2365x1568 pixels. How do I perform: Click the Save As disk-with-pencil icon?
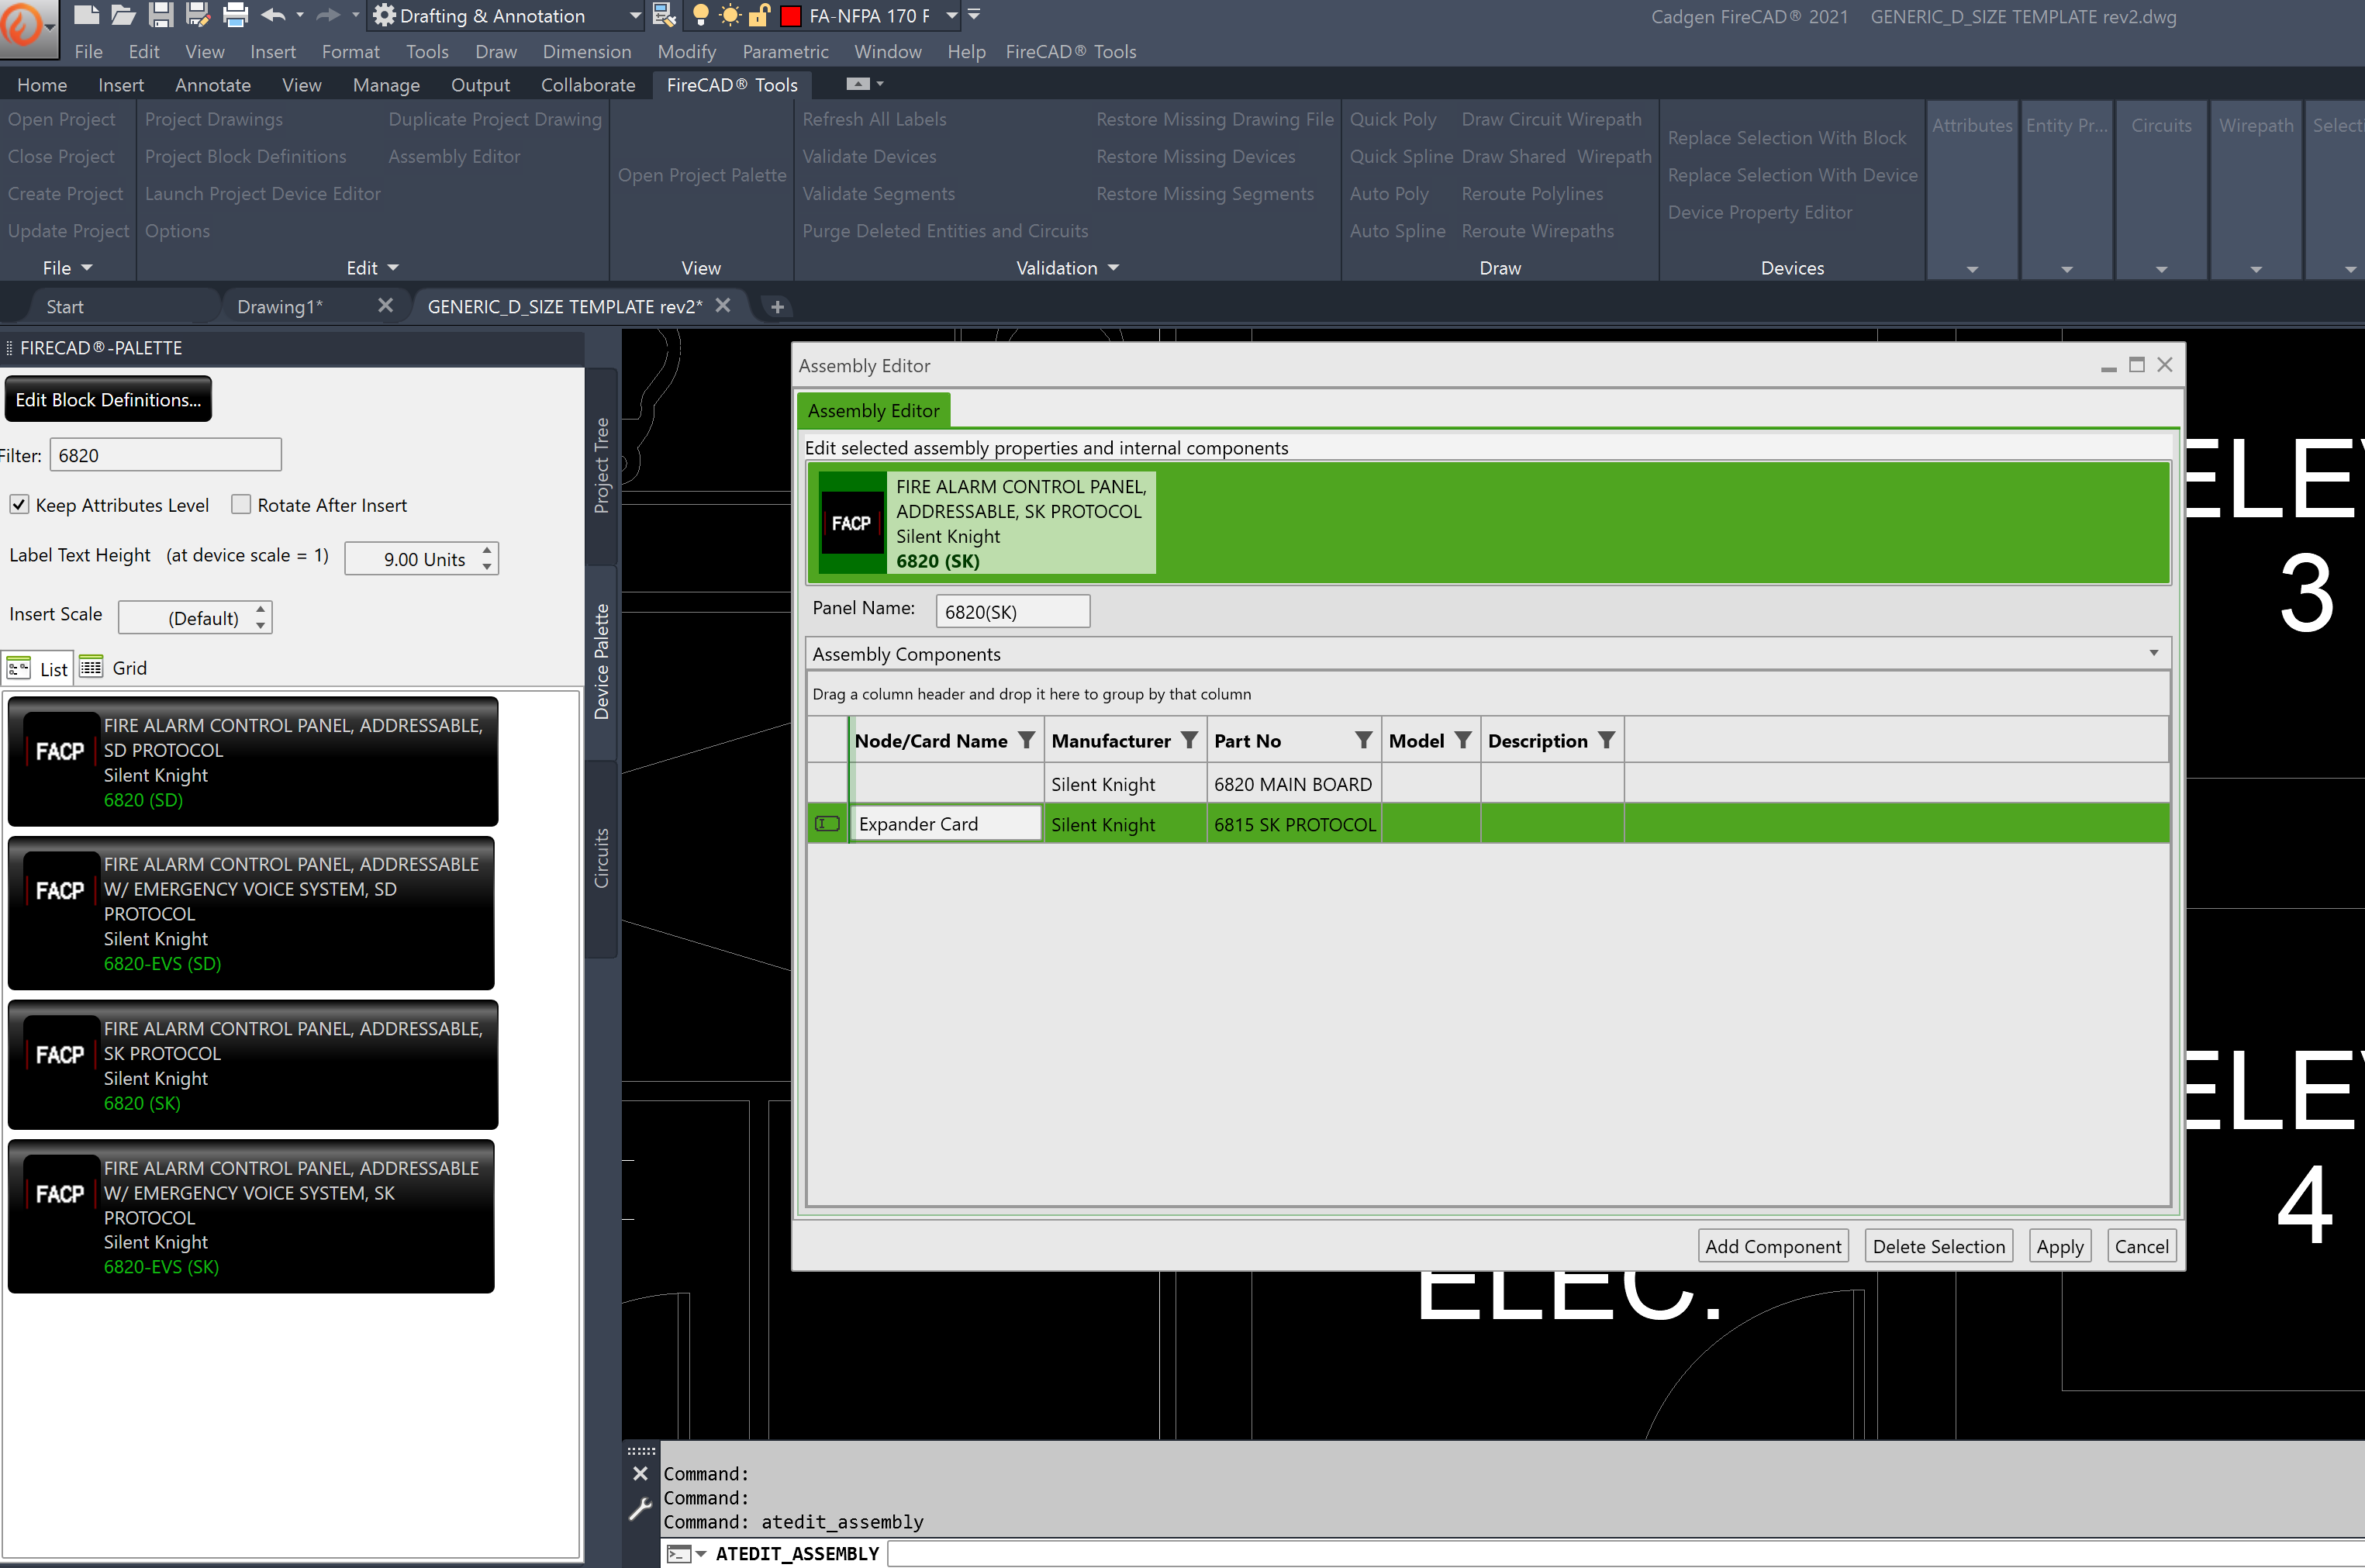[198, 15]
